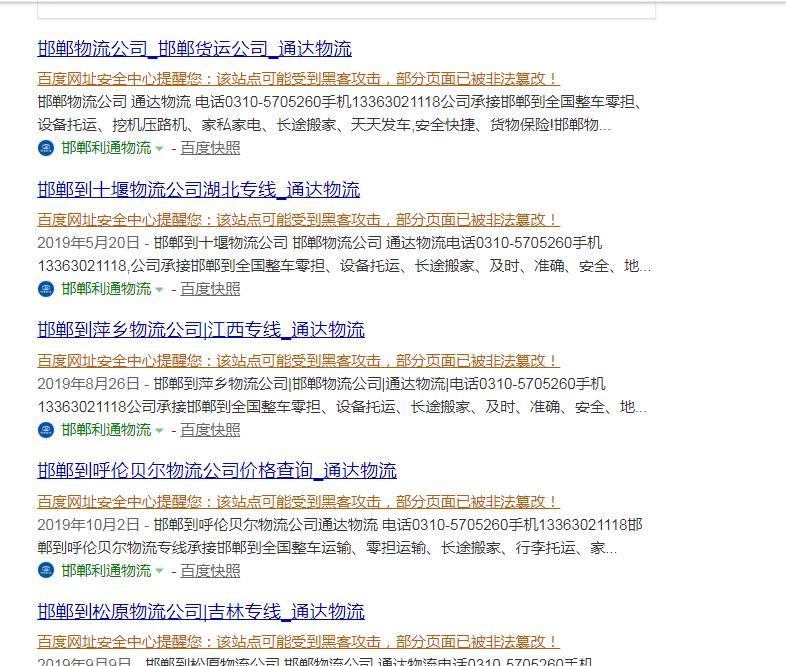The image size is (786, 666).
Task: Click 邯郸利通物流 source in 十堰 result
Action: (x=106, y=289)
